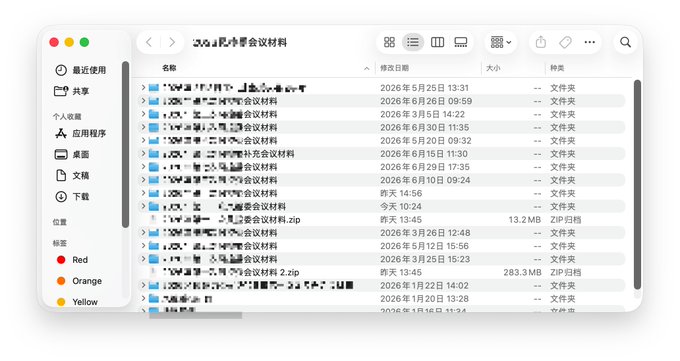Select folder icon of 2026年3月25日 15:23 row

pyautogui.click(x=154, y=259)
